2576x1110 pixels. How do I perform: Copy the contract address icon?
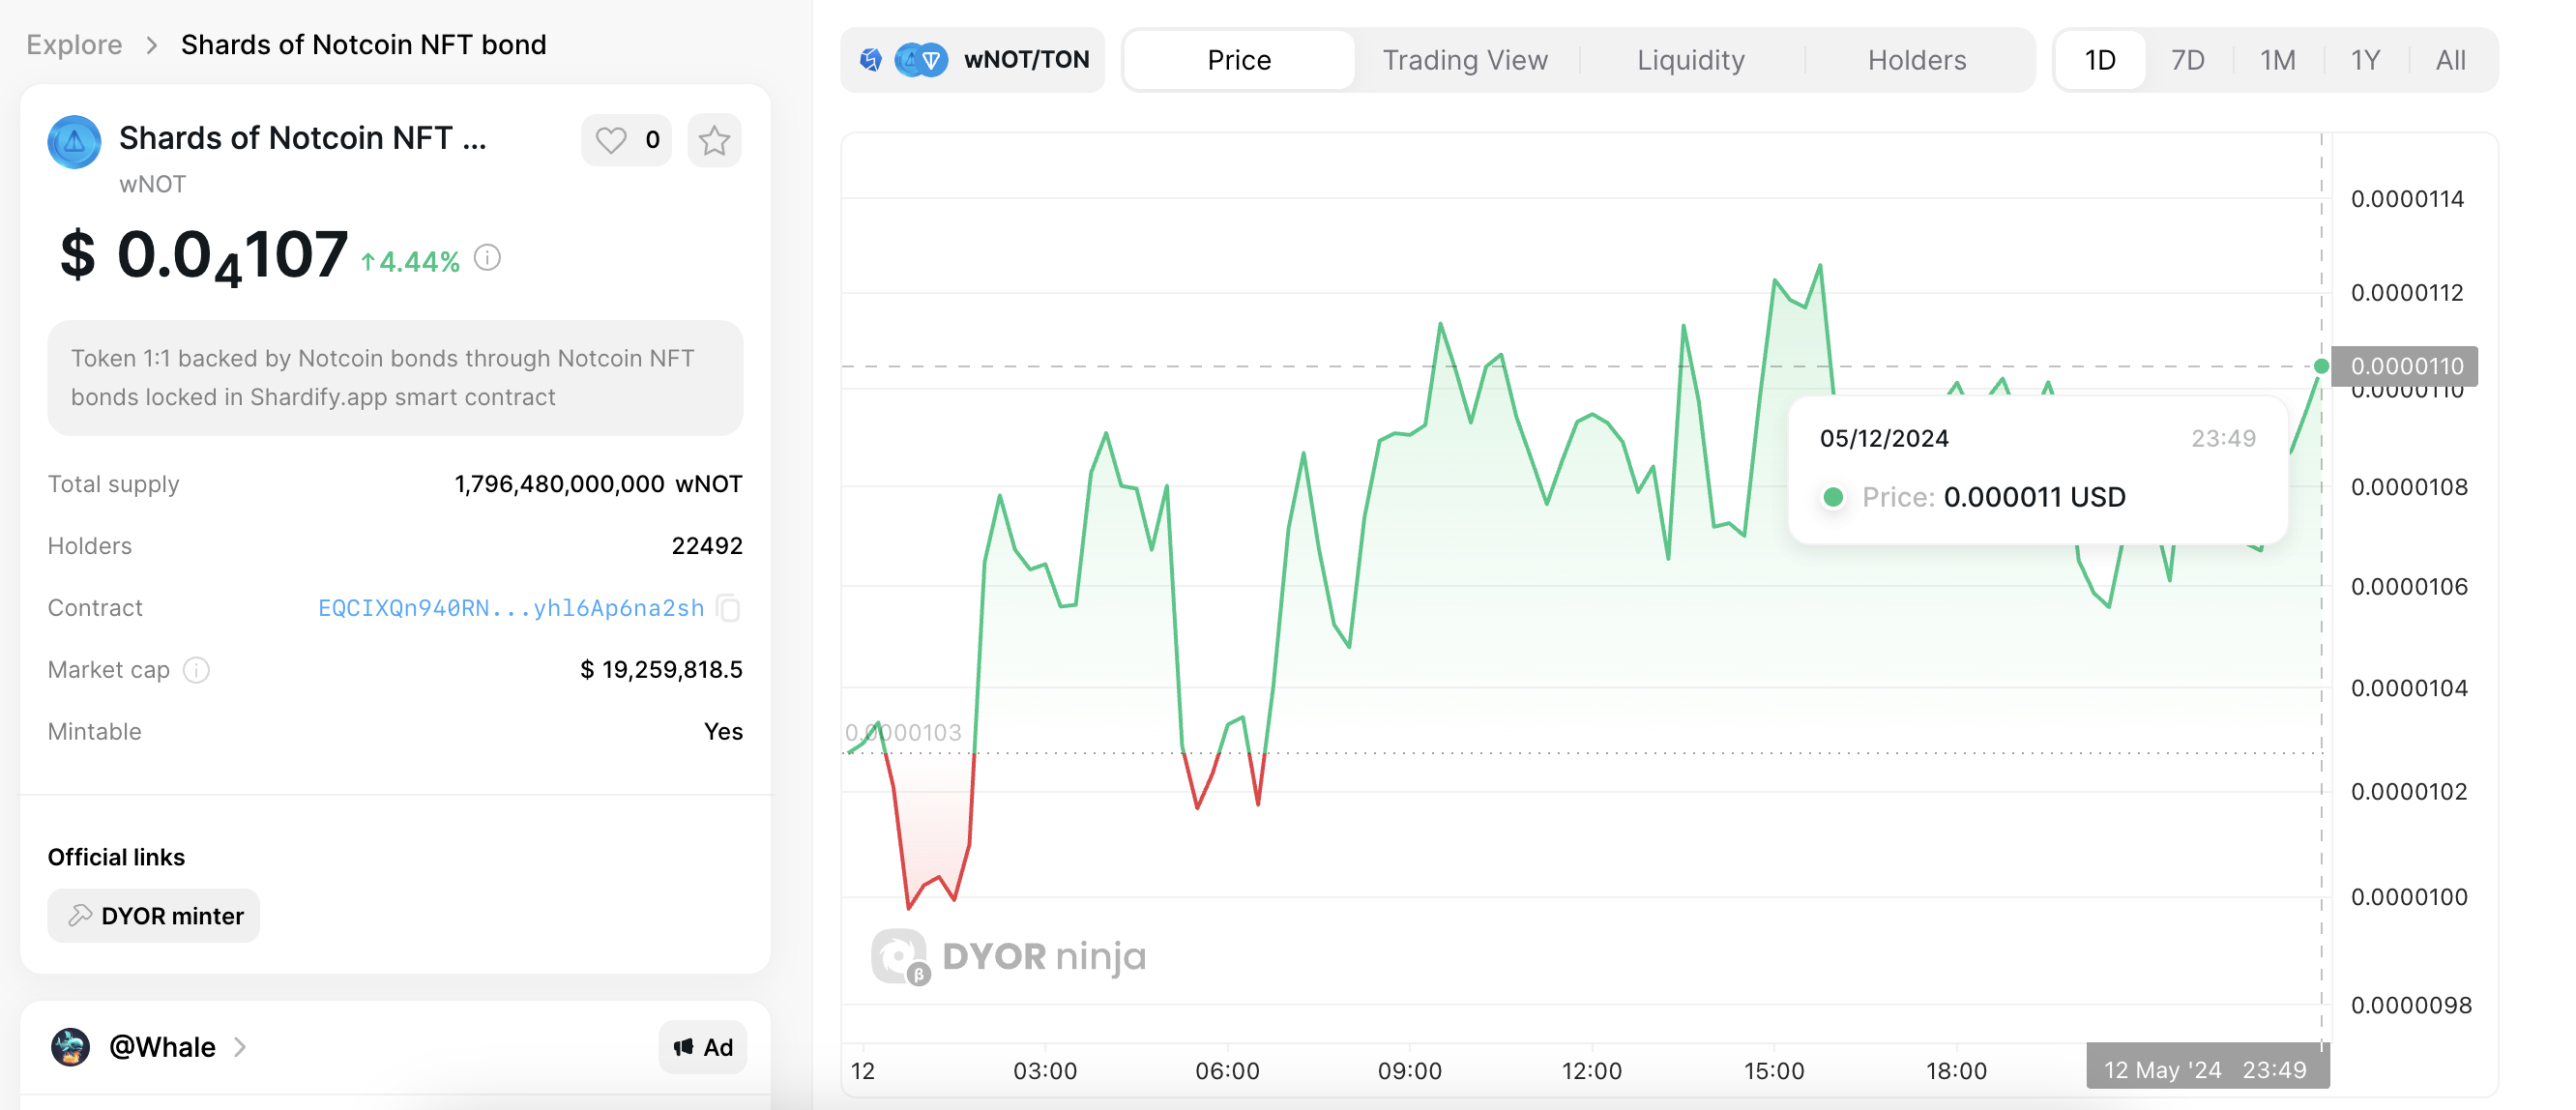(729, 608)
